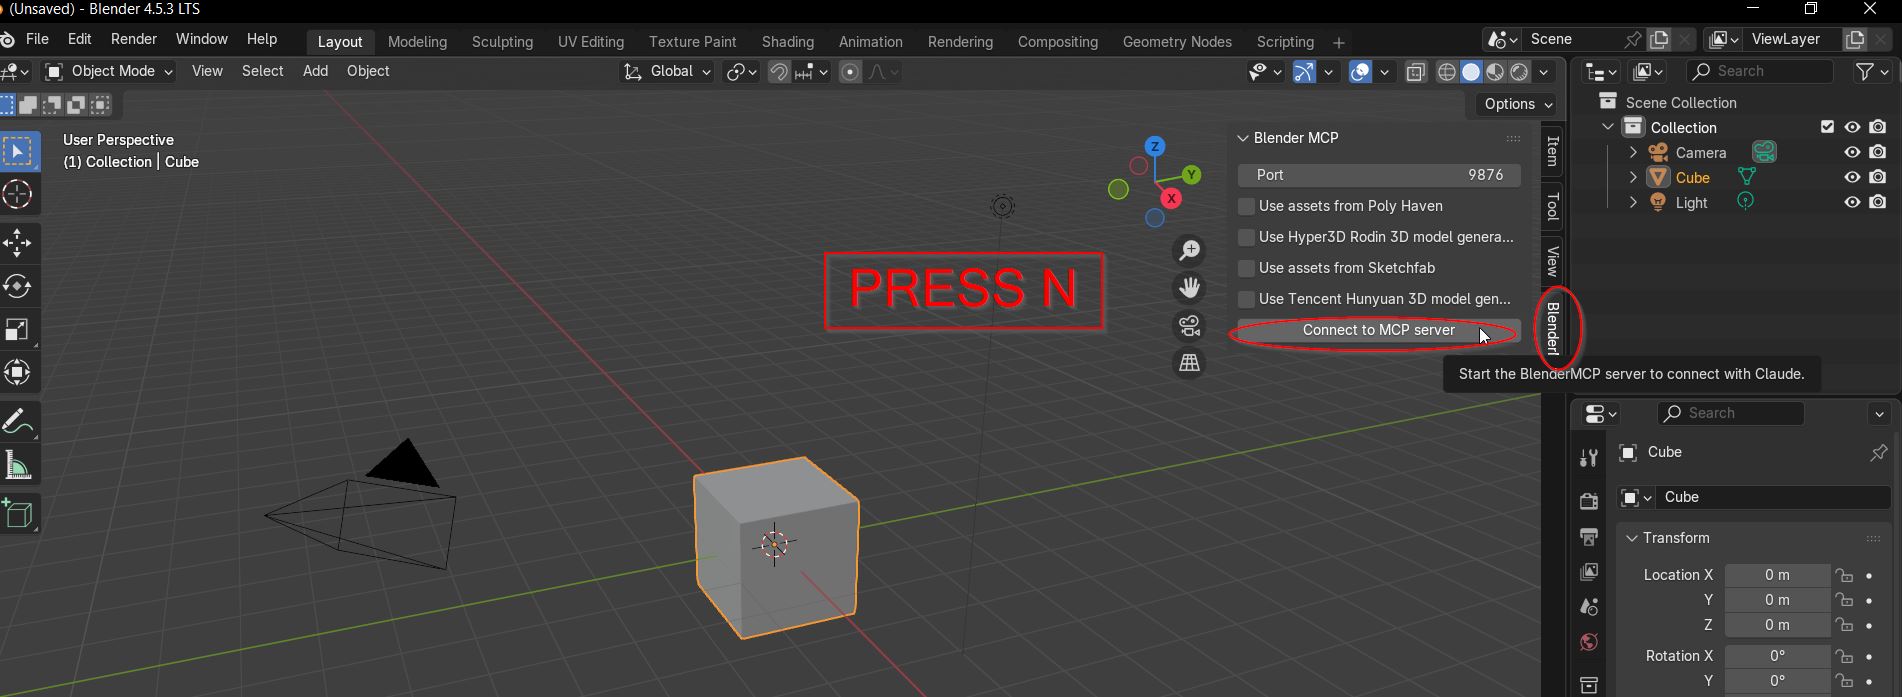Toggle X-ray display
Image resolution: width=1902 pixels, height=697 pixels.
1415,72
